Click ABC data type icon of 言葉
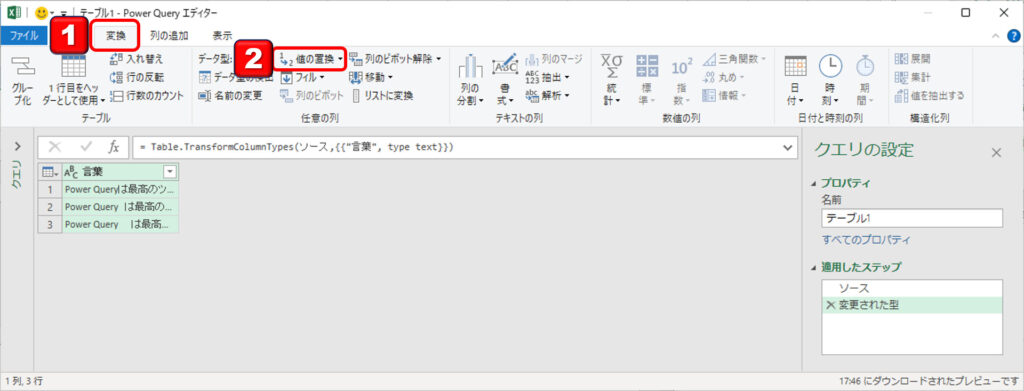Viewport: 1024px width, 391px height. tap(71, 172)
